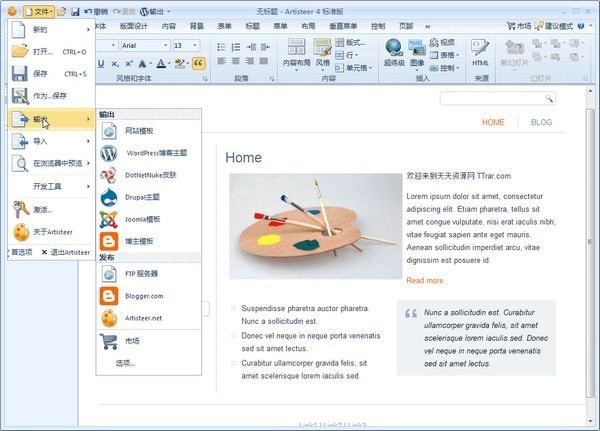Pick the Joomla模板 export option

click(145, 218)
